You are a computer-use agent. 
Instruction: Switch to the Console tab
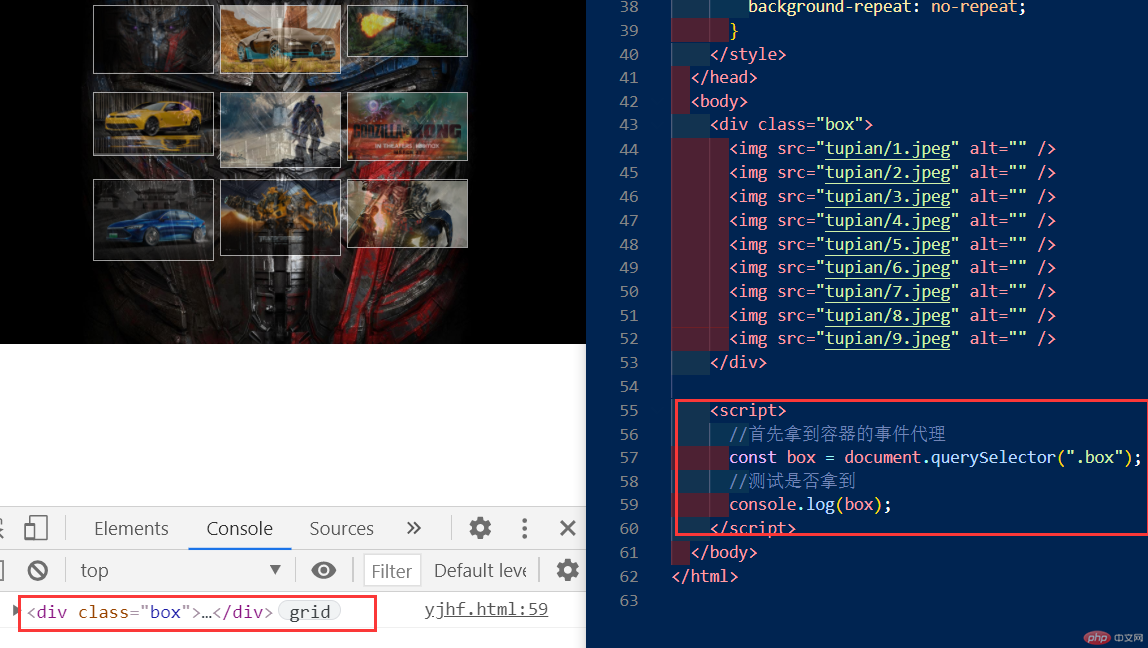point(239,528)
